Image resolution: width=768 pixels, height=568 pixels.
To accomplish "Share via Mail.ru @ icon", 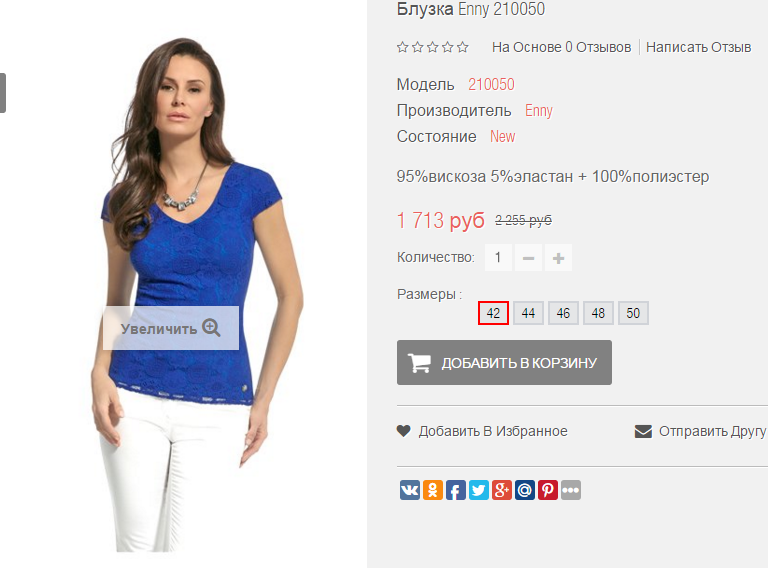I will point(525,490).
